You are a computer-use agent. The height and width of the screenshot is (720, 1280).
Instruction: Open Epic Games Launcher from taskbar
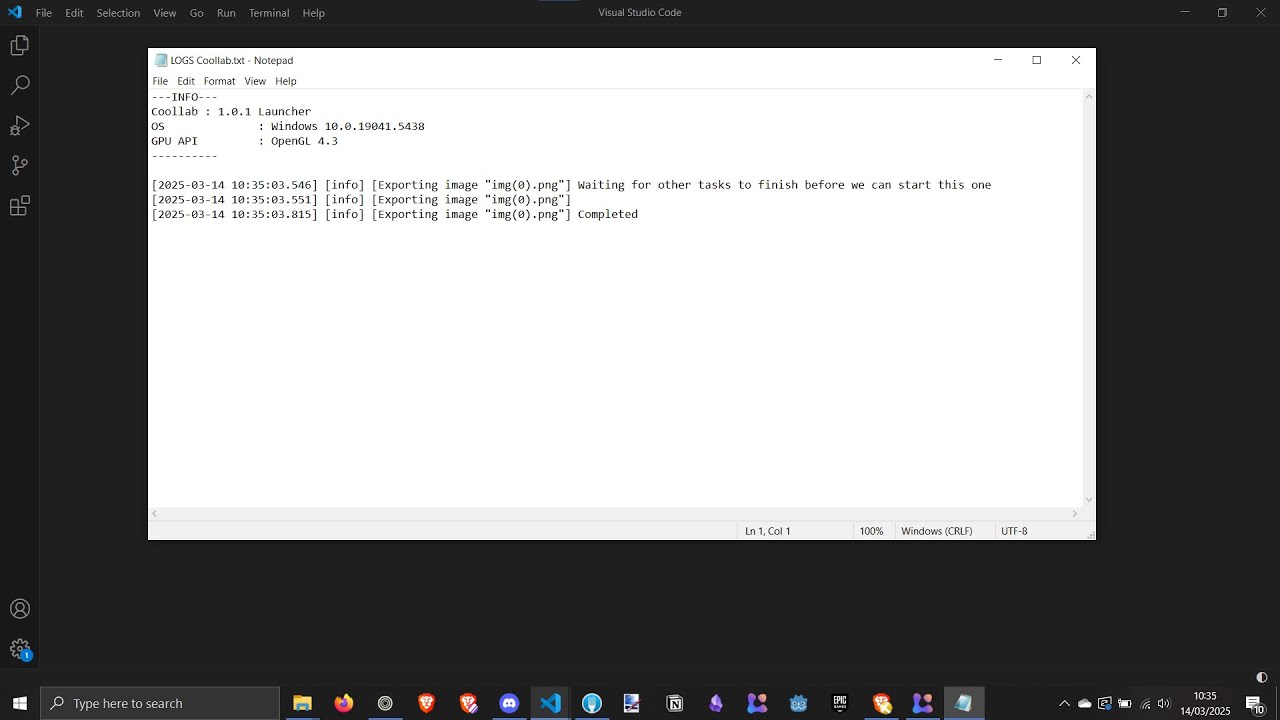(840, 703)
